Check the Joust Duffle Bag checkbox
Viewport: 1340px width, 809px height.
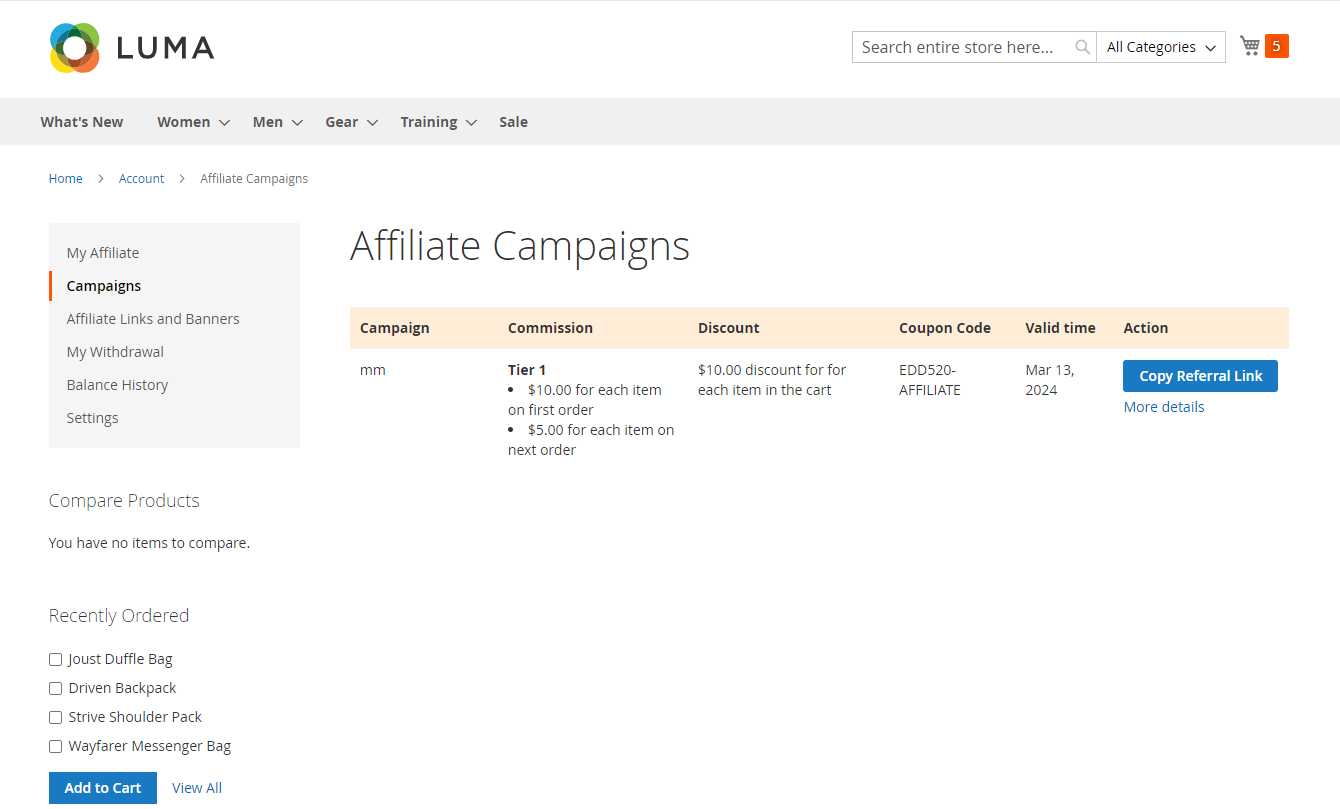(56, 659)
